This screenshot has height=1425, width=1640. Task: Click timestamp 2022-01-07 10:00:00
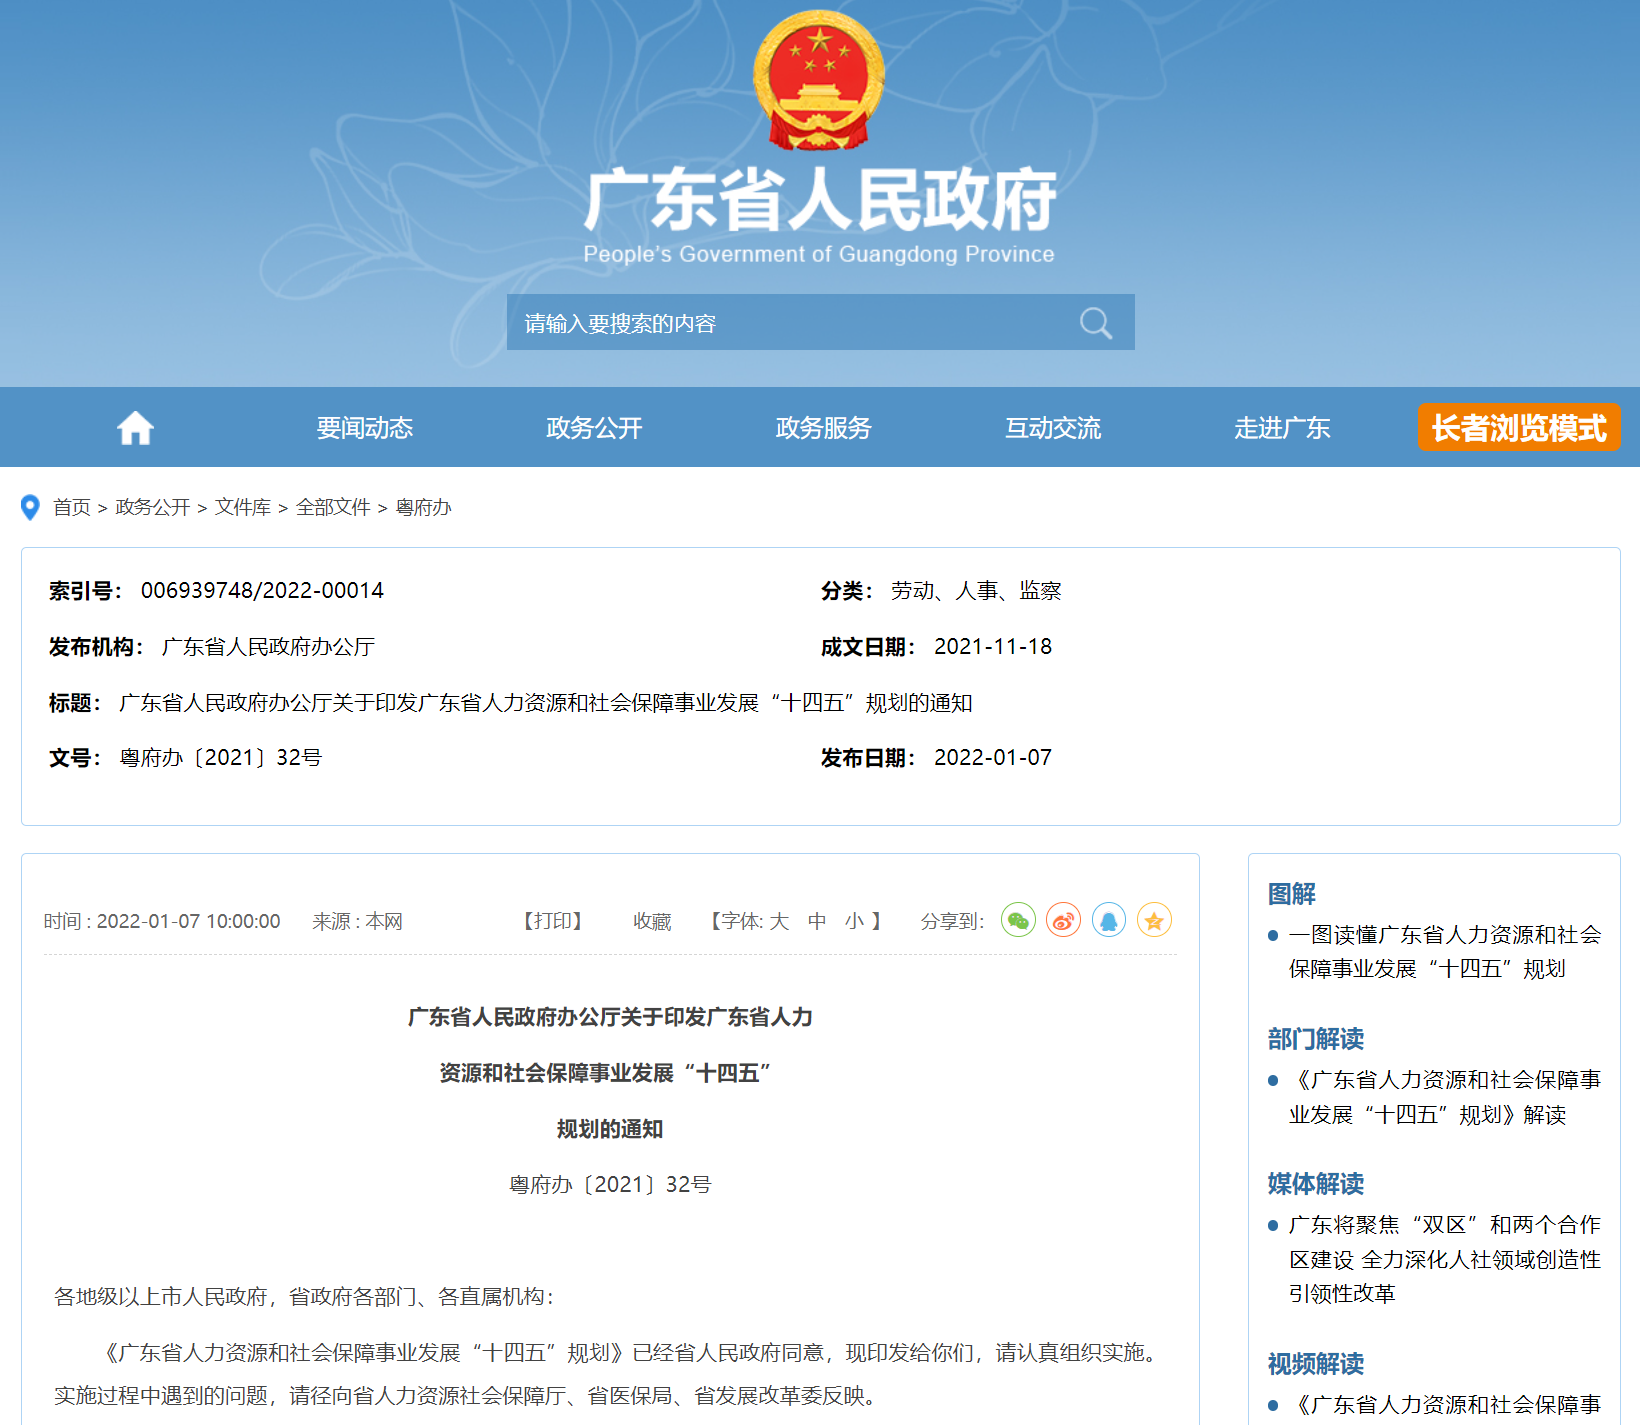click(189, 921)
